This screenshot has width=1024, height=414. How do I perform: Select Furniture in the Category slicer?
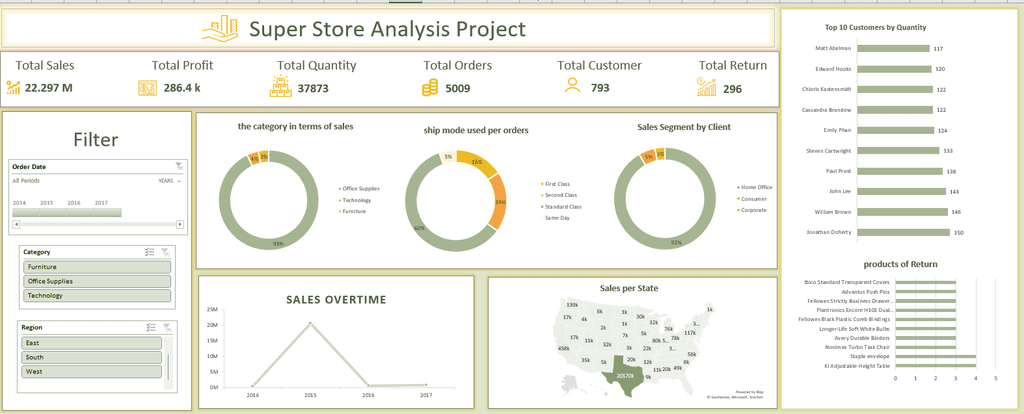click(x=97, y=267)
